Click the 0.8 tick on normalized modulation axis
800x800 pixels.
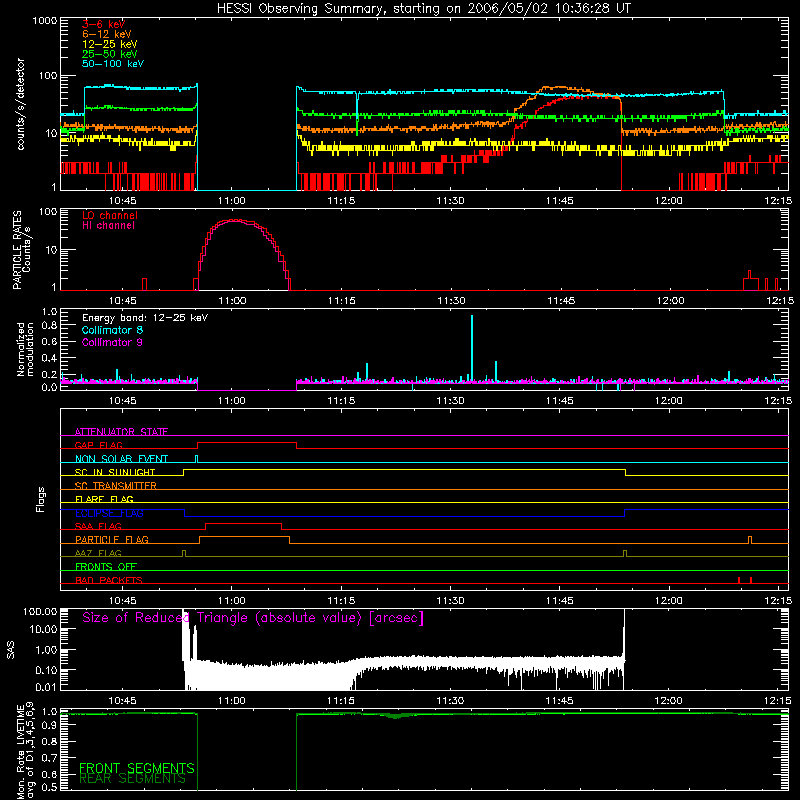coord(49,326)
